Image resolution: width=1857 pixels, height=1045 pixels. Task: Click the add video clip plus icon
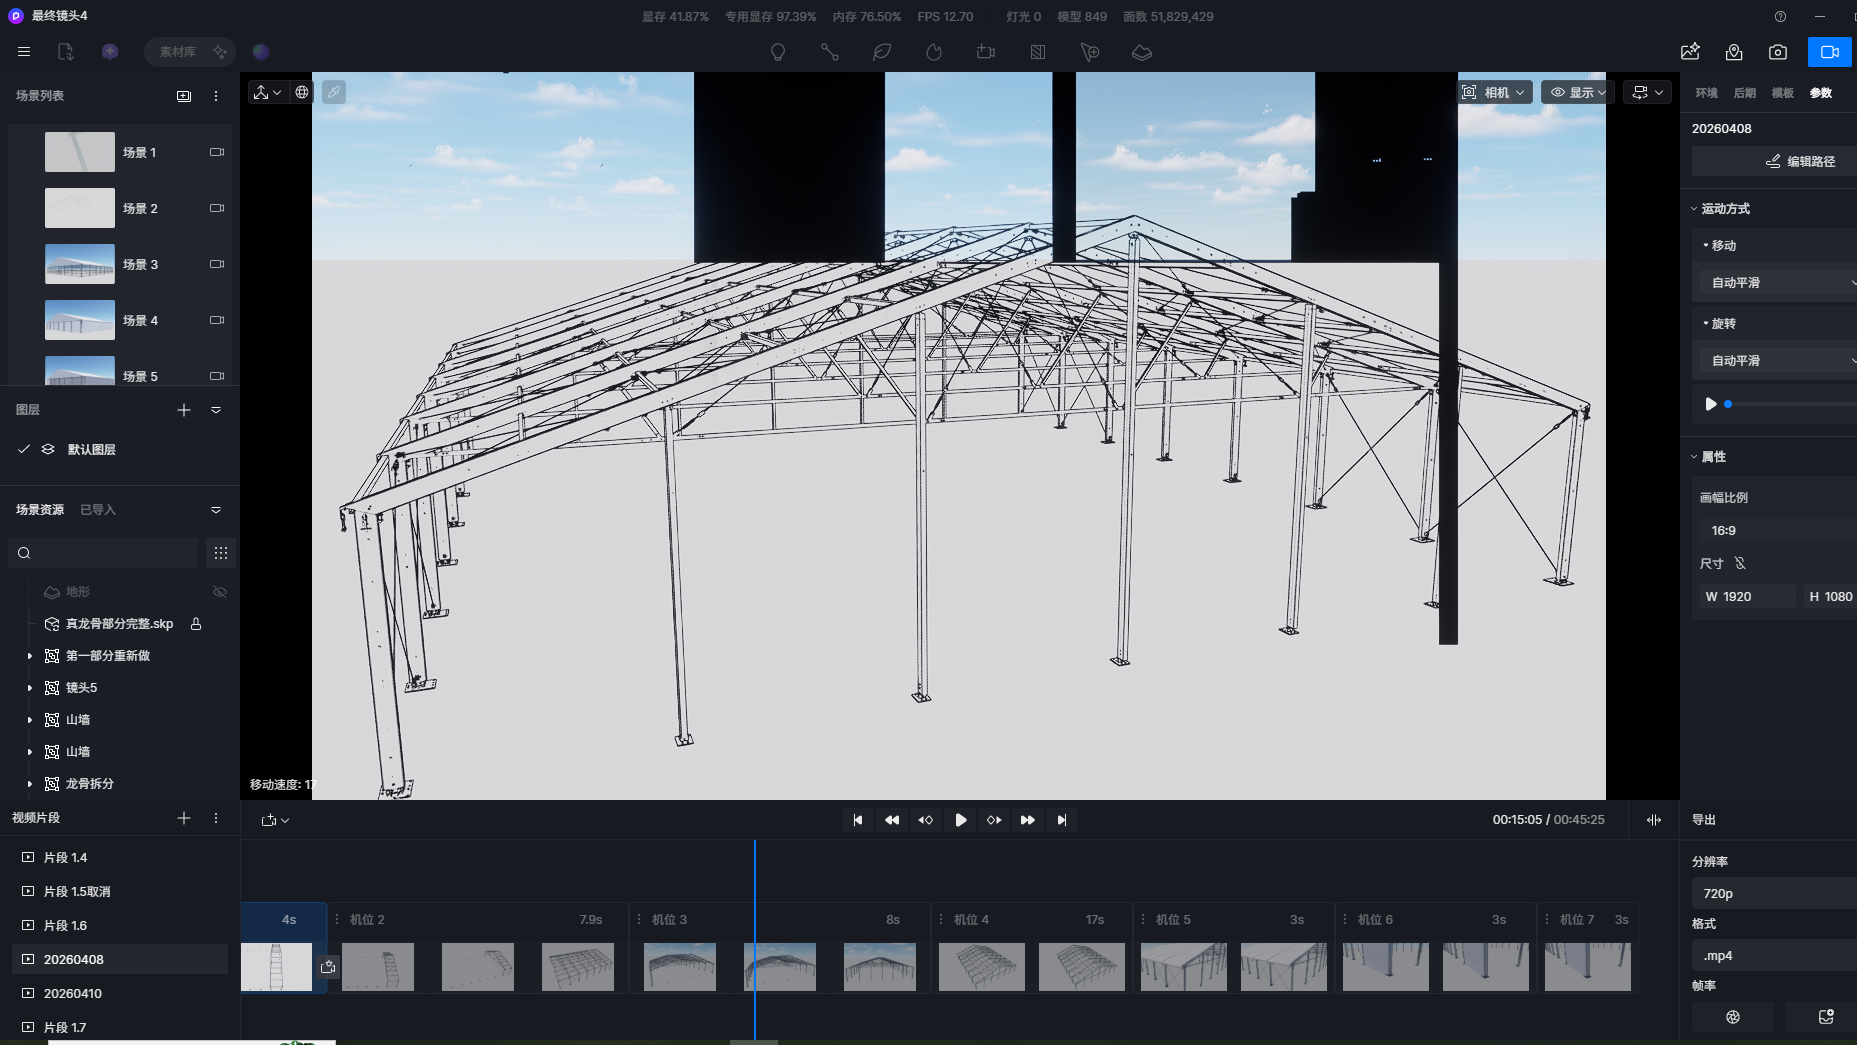point(184,818)
